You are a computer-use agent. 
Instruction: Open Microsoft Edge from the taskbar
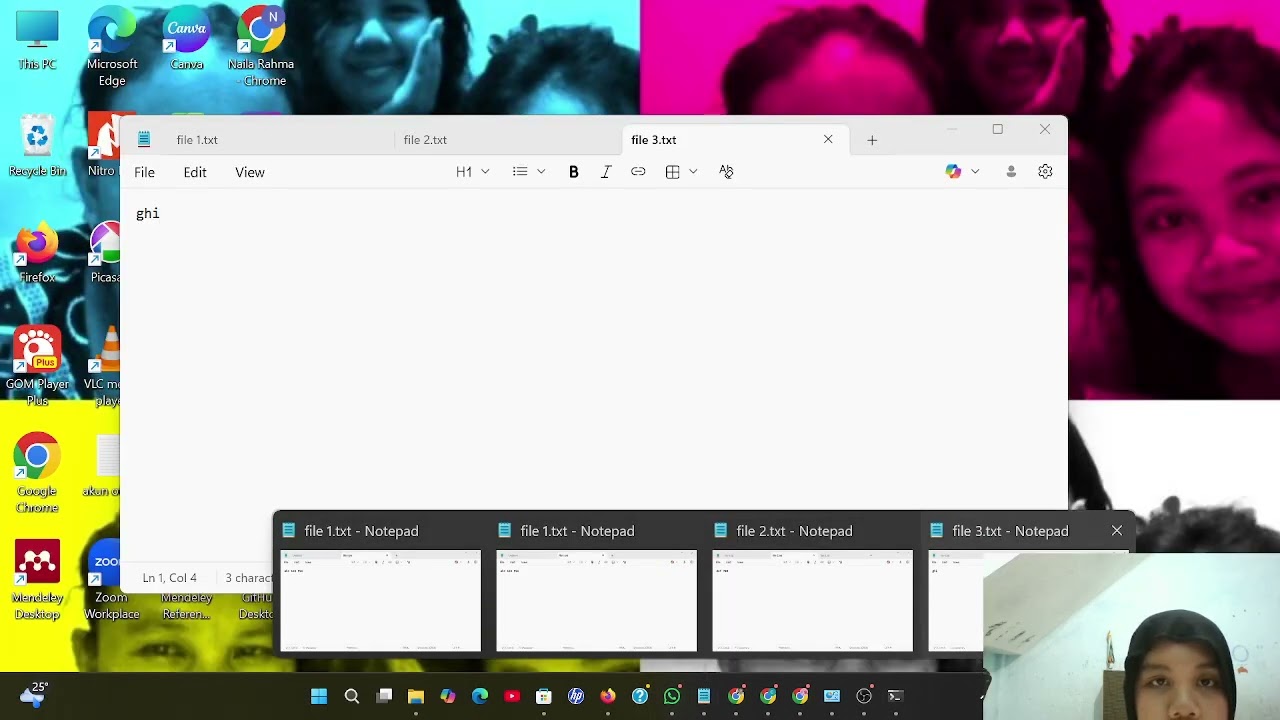tap(480, 696)
